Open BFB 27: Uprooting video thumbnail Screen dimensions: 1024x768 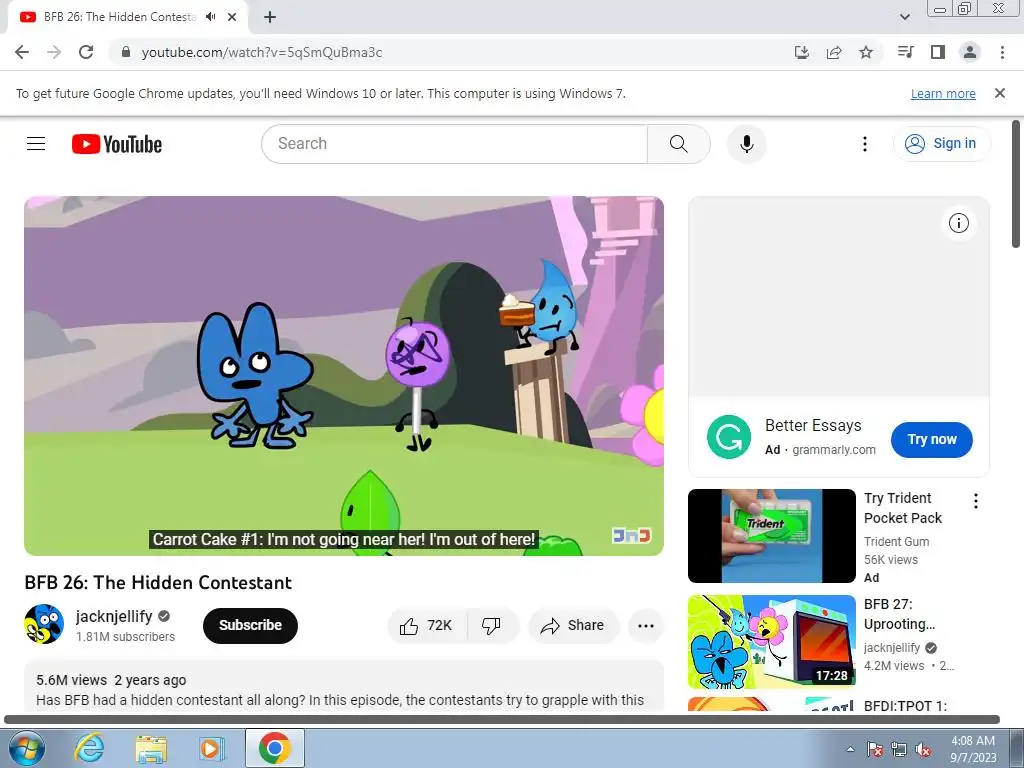coord(771,641)
